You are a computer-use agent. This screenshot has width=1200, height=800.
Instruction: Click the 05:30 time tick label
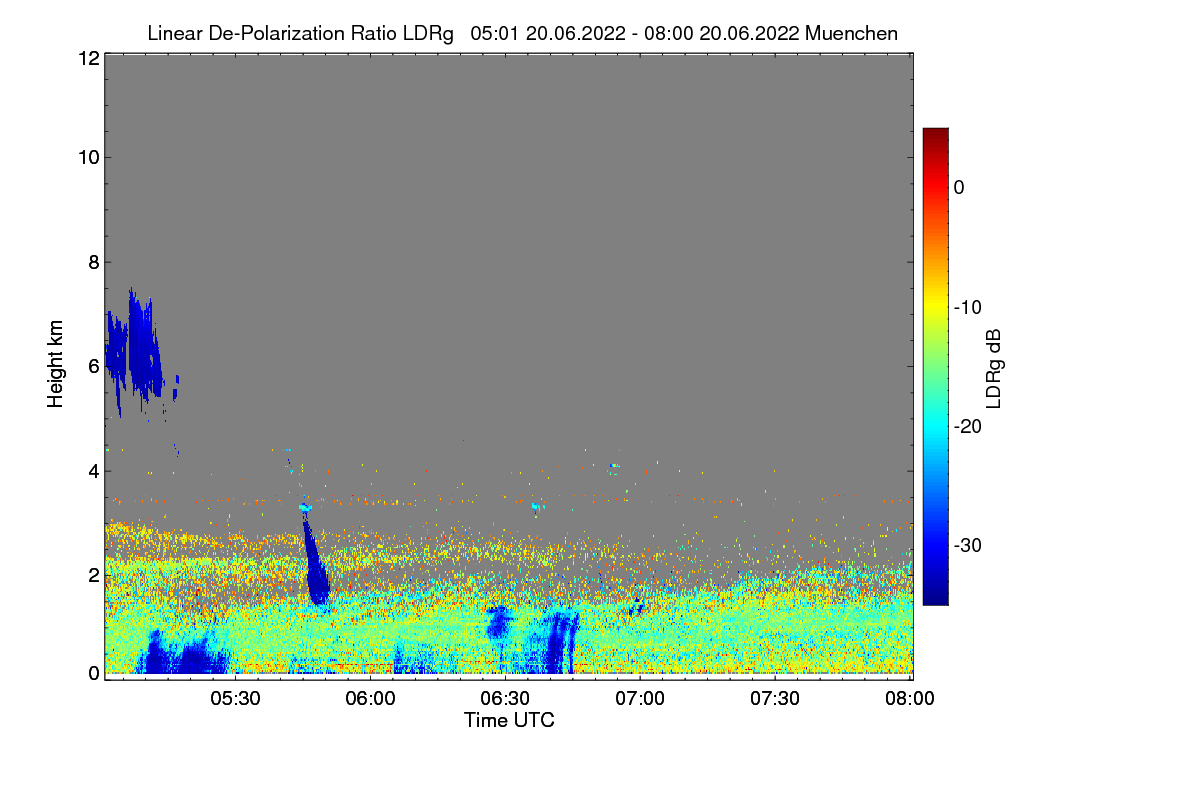tap(236, 699)
